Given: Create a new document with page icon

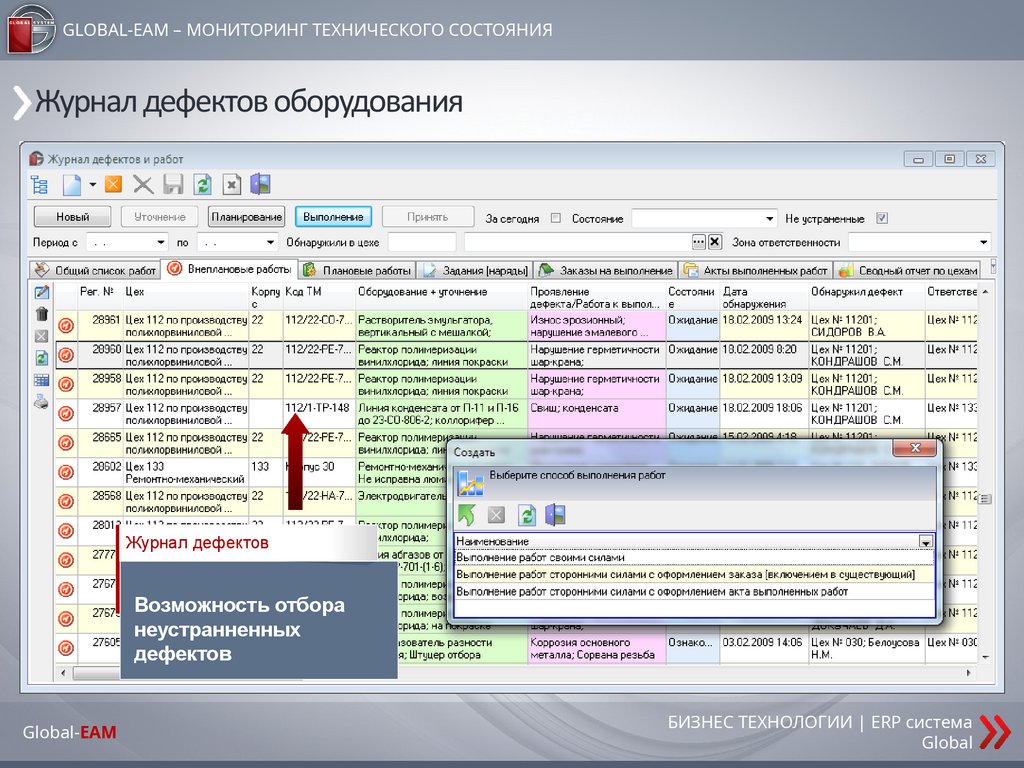Looking at the screenshot, I should [x=71, y=185].
